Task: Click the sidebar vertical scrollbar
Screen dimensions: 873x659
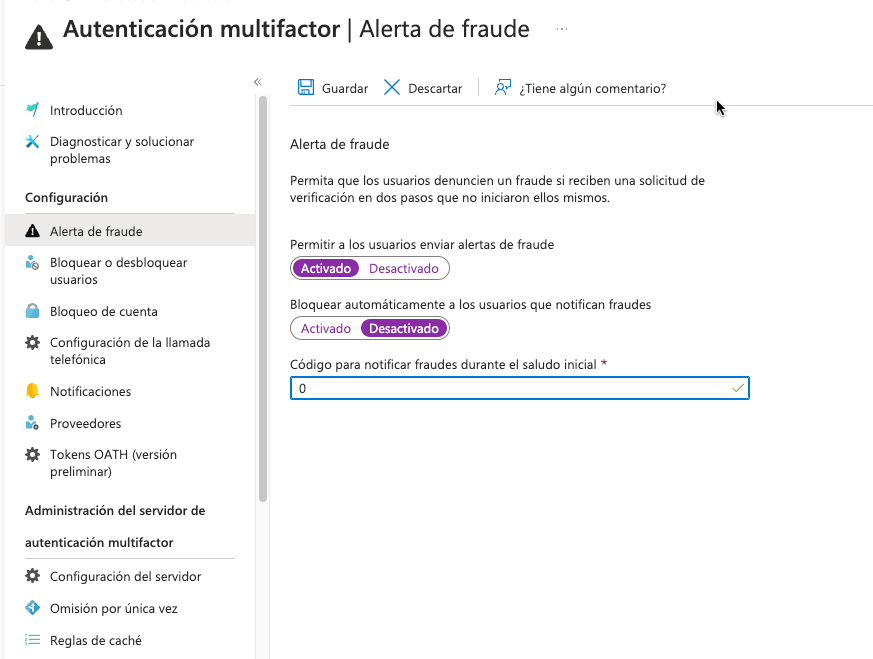Action: click(263, 300)
